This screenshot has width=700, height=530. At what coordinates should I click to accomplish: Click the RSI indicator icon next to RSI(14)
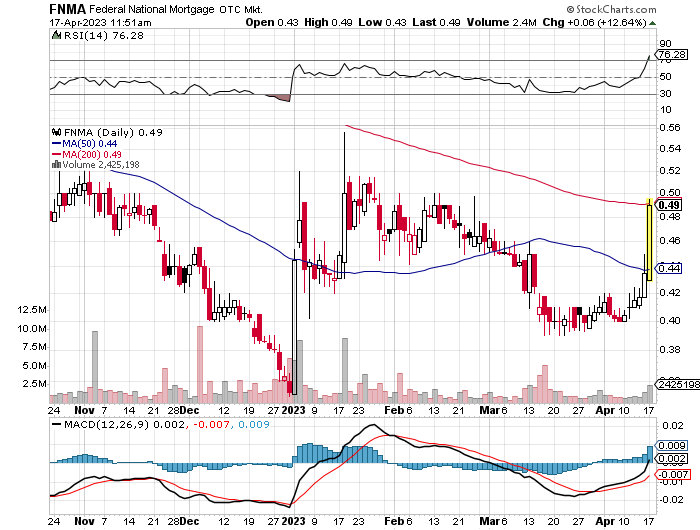[56, 35]
